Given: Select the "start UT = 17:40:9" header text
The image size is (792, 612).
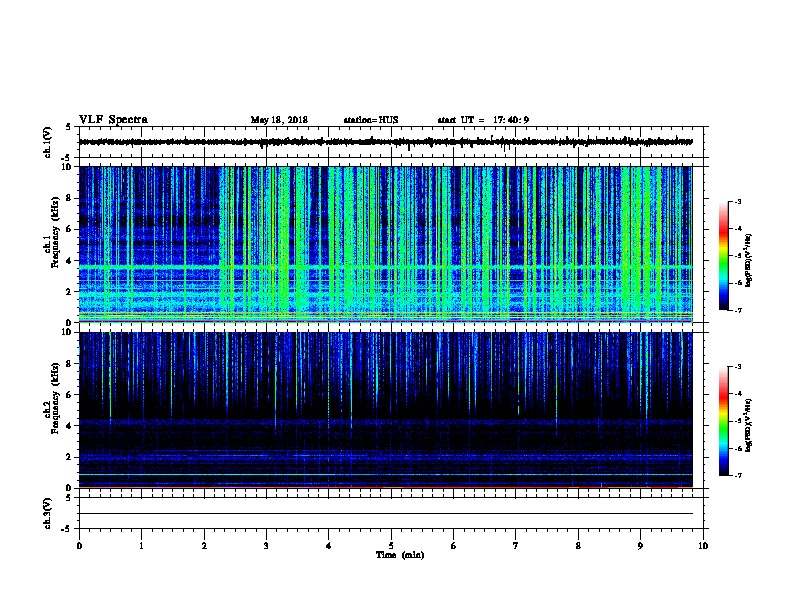Looking at the screenshot, I should point(483,120).
